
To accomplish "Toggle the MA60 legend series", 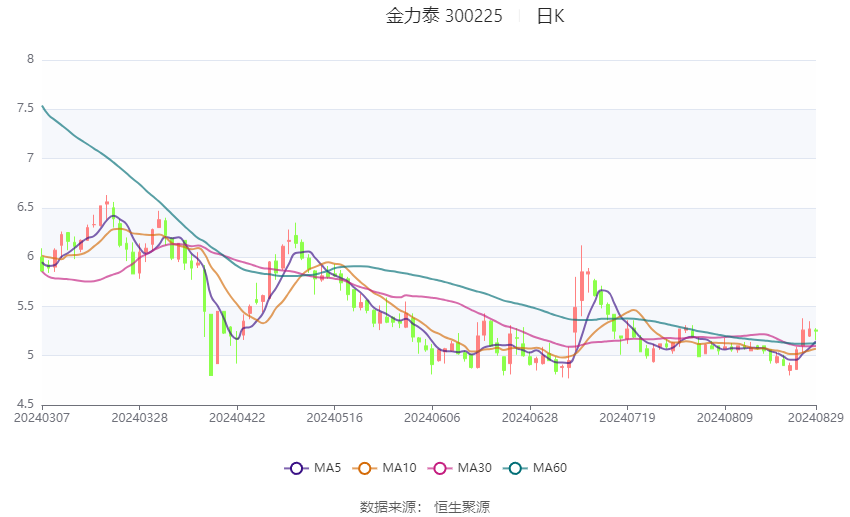I will 535,468.
